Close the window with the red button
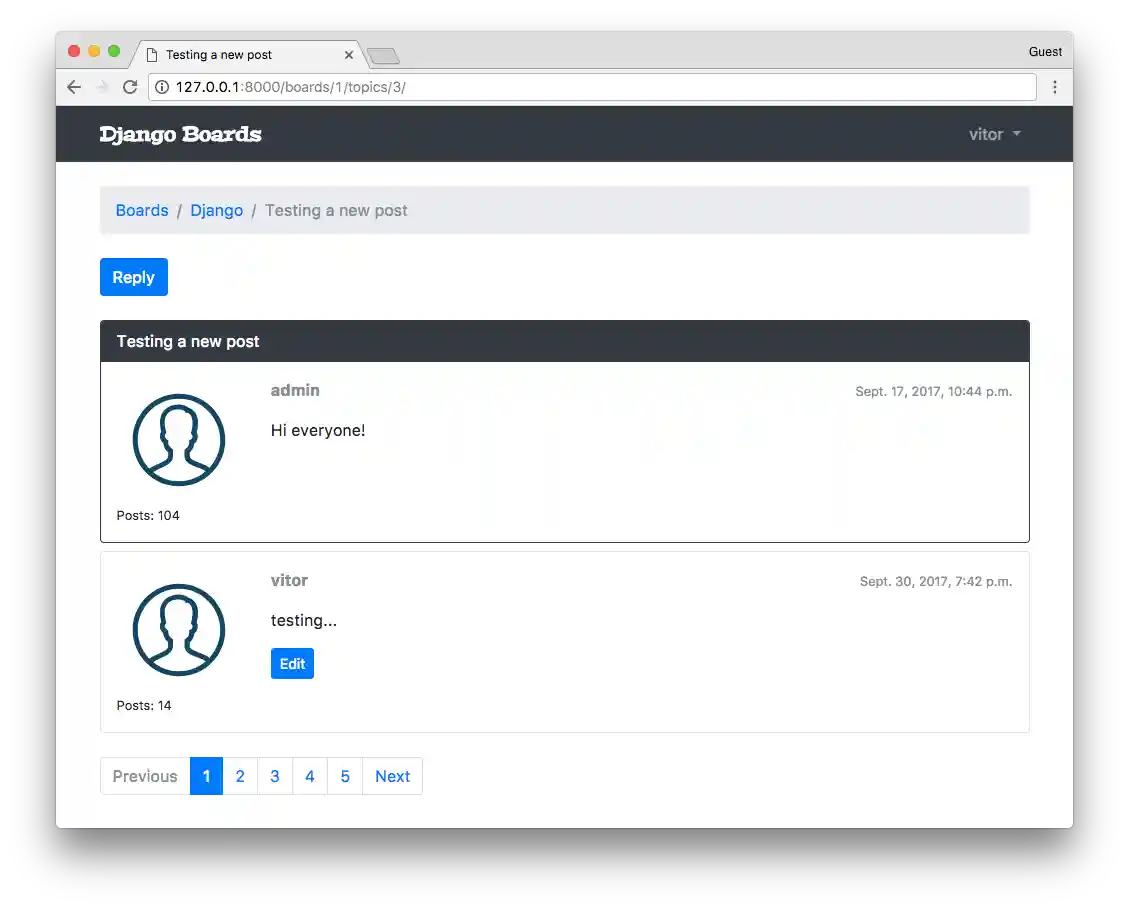This screenshot has height=908, width=1129. [x=73, y=51]
